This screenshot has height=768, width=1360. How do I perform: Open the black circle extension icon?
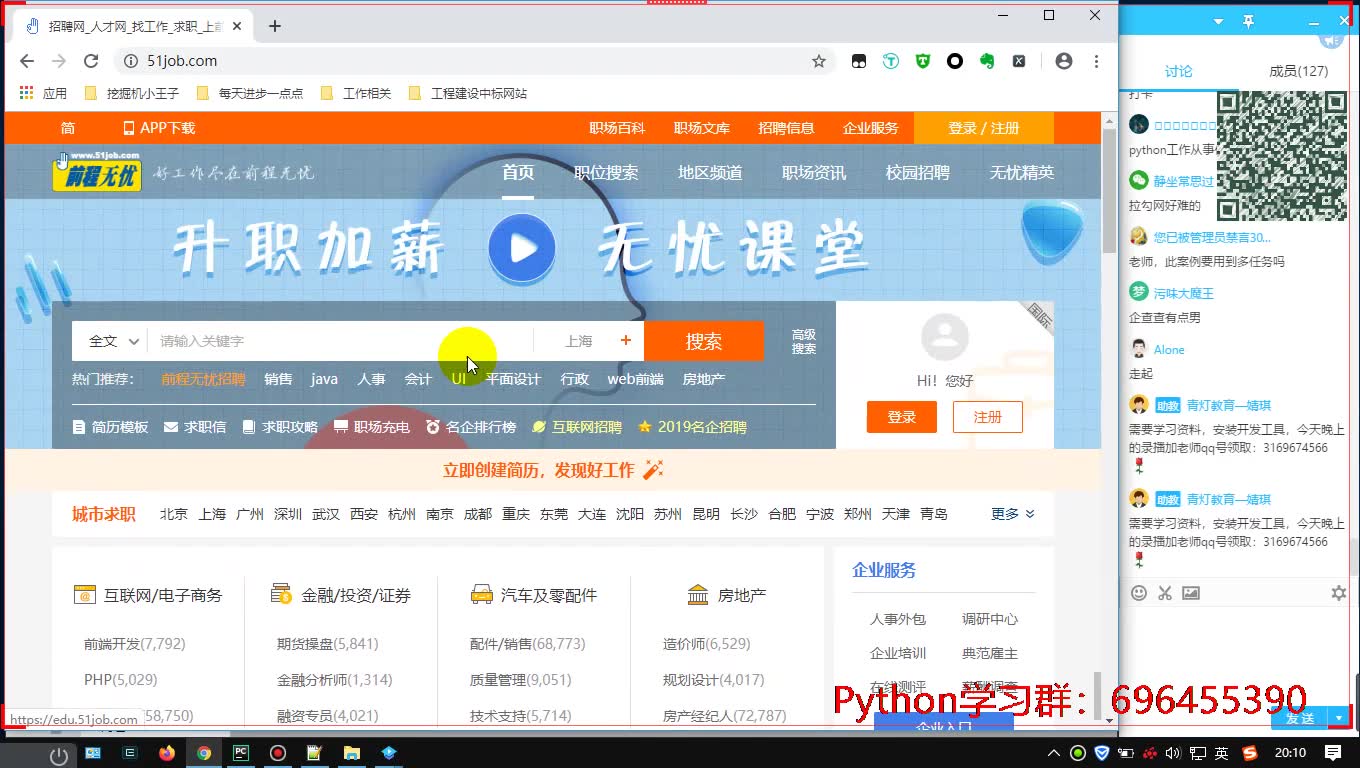[x=955, y=61]
